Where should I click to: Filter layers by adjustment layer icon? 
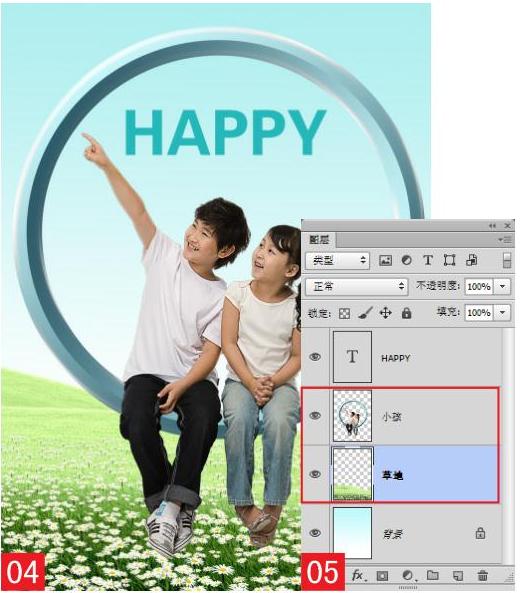(x=407, y=260)
